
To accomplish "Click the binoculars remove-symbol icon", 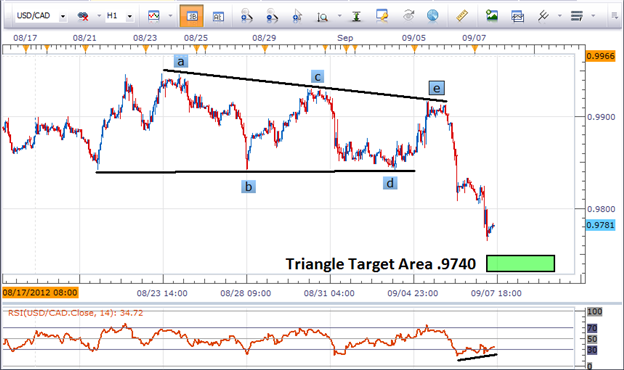I will point(83,16).
